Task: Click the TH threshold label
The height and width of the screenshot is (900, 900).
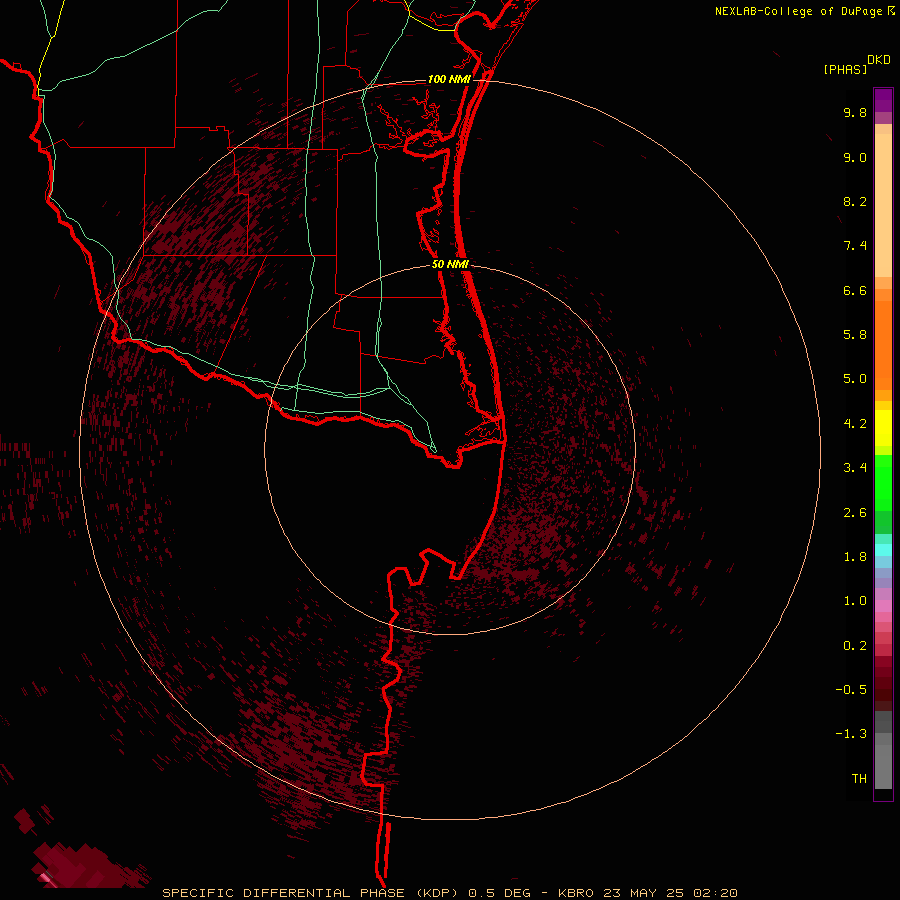Action: click(x=859, y=779)
